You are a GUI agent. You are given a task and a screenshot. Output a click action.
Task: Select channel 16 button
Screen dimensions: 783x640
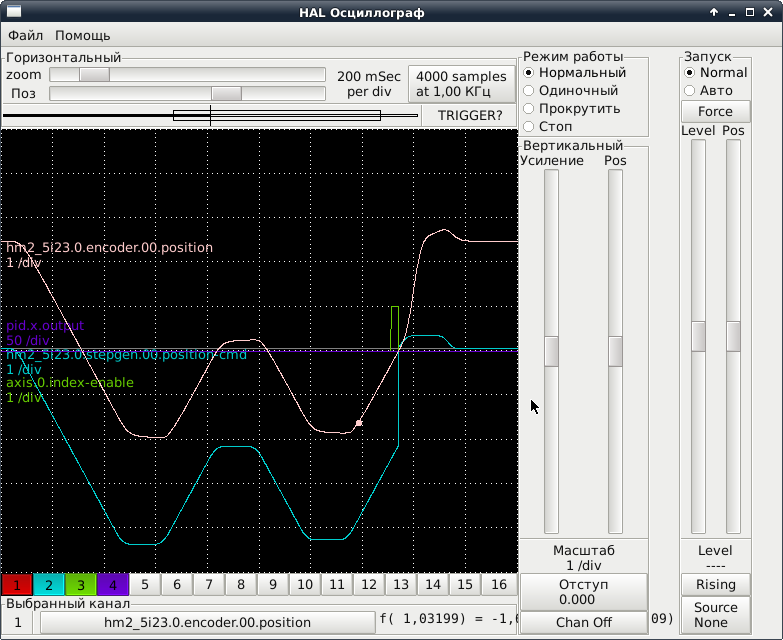(x=497, y=585)
